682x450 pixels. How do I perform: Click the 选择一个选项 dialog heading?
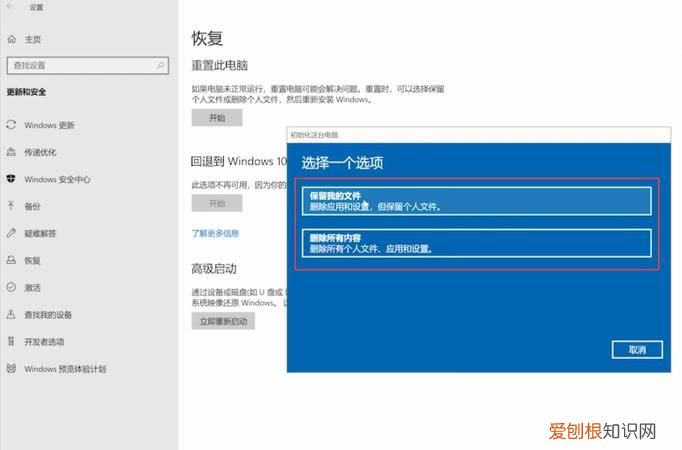click(342, 163)
